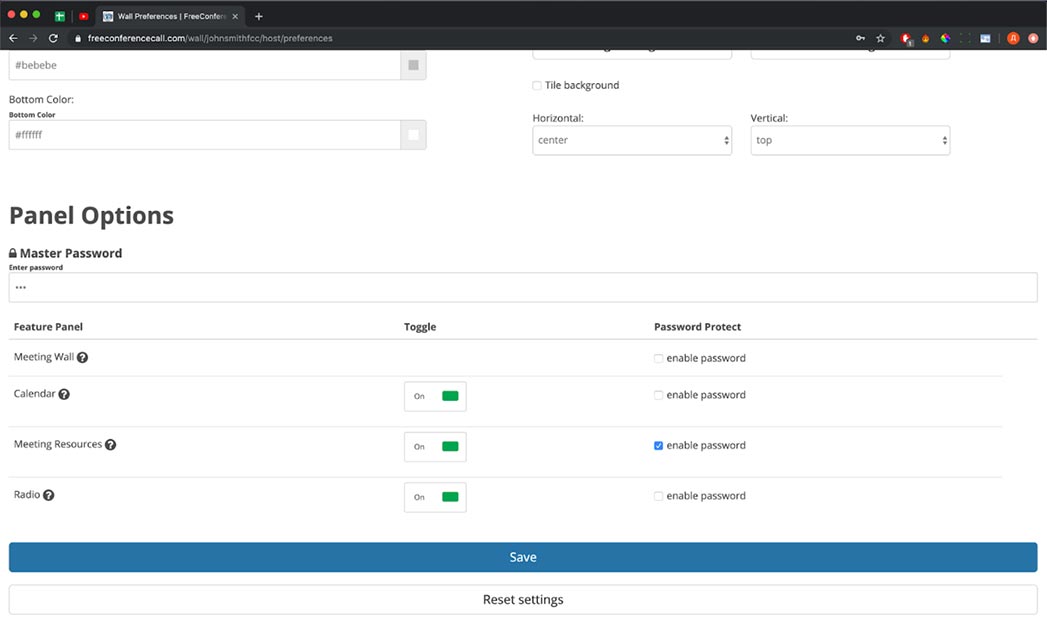
Task: Reload the page using the refresh icon
Action: coord(53,38)
